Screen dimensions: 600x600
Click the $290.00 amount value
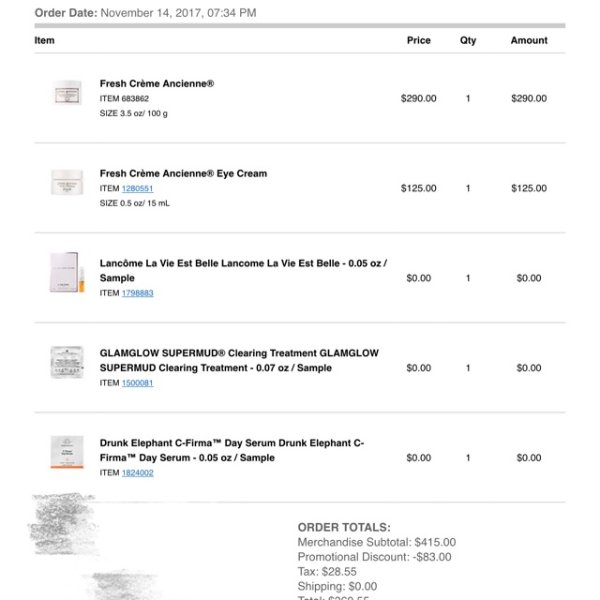click(x=529, y=99)
